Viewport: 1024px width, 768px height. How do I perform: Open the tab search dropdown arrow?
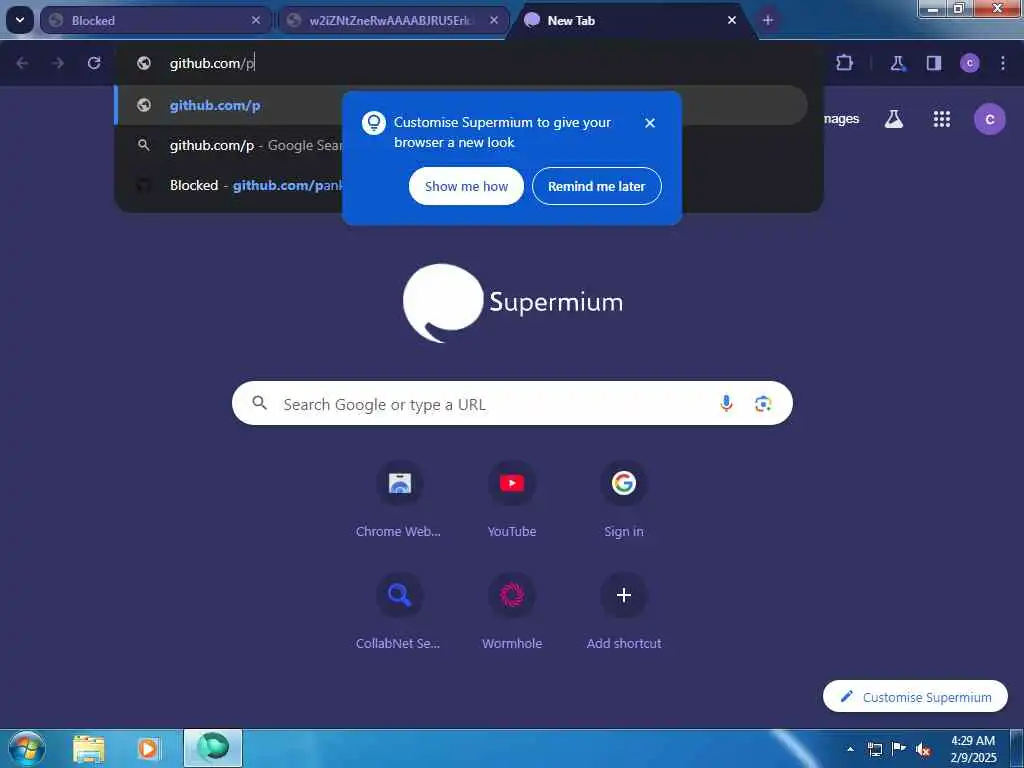click(x=20, y=20)
